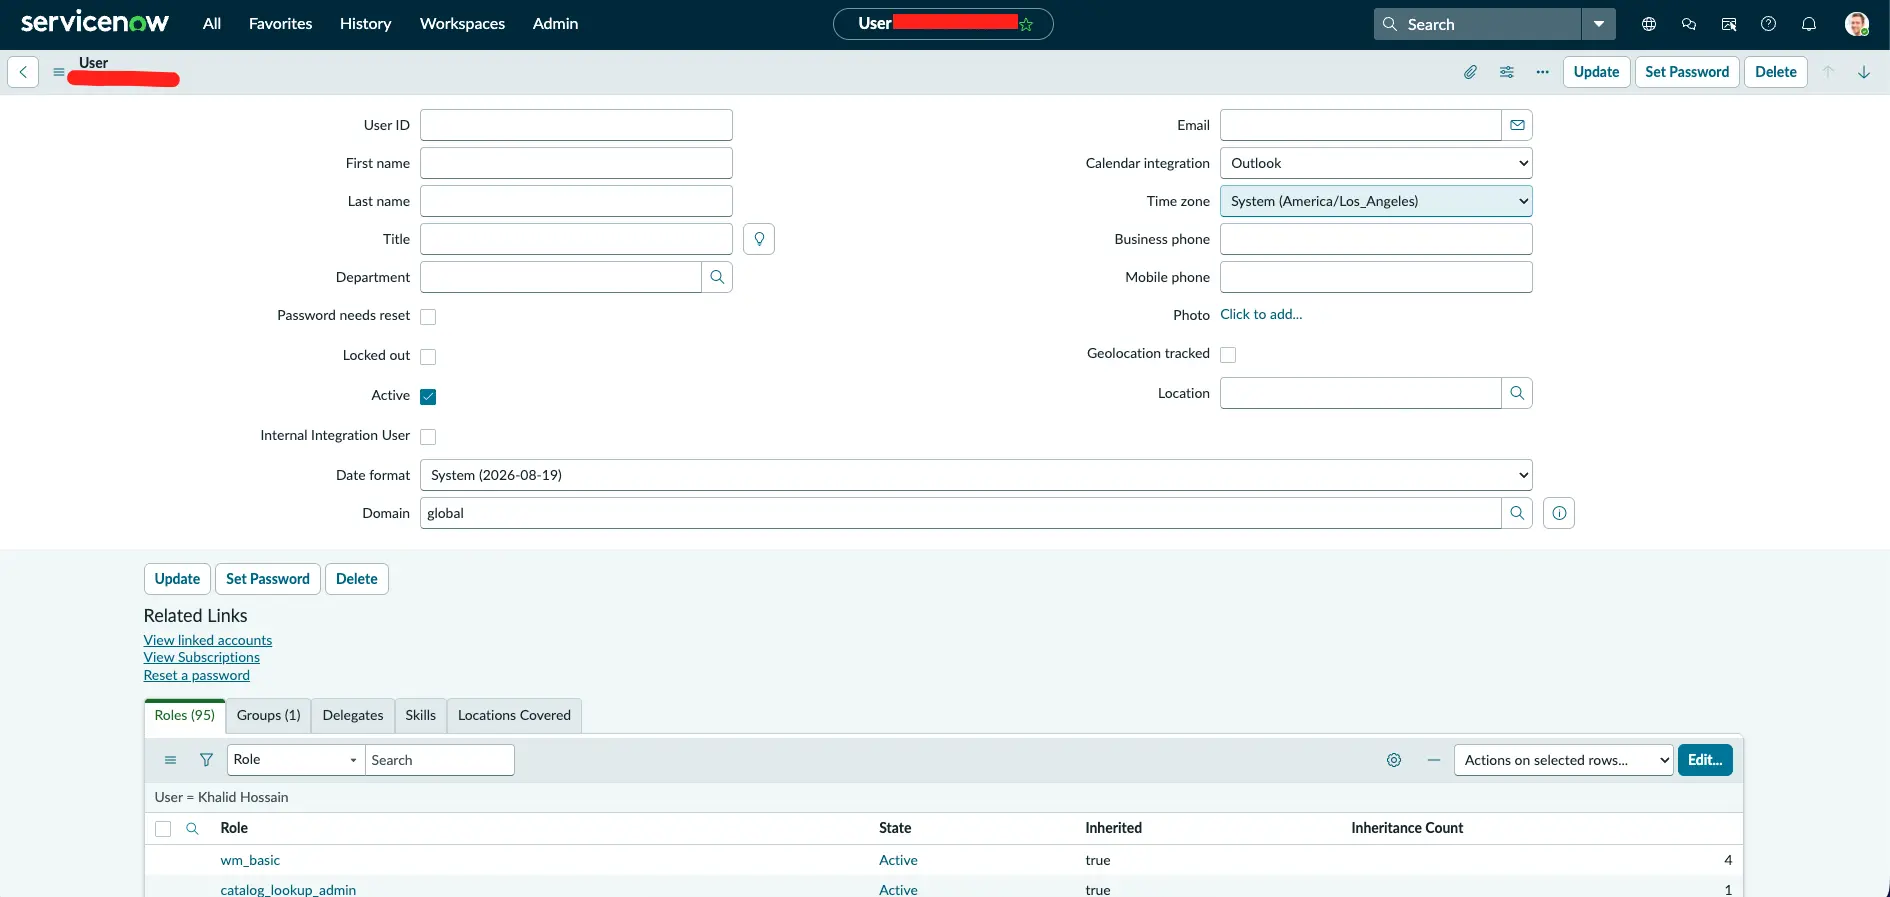Open the Workspaces menu
This screenshot has width=1890, height=897.
click(x=462, y=24)
